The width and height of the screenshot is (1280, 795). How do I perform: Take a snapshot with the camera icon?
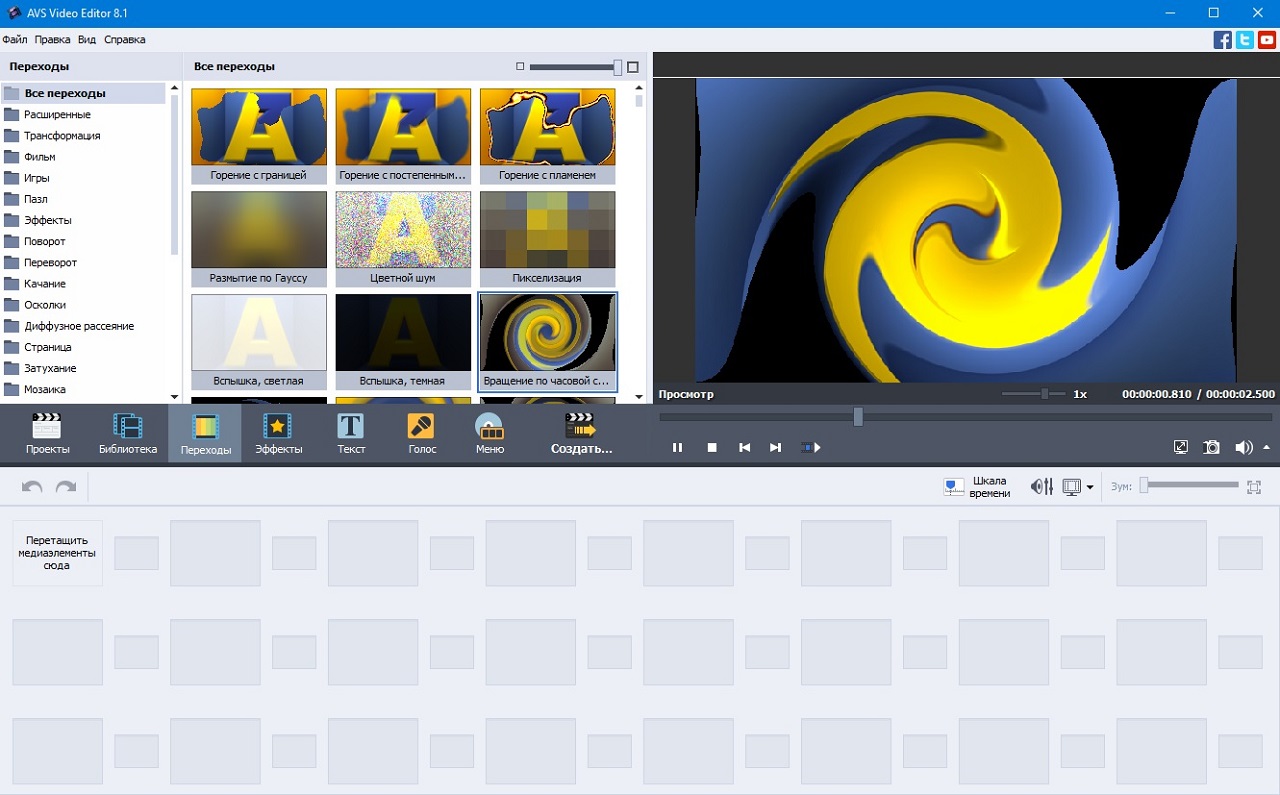point(1211,447)
